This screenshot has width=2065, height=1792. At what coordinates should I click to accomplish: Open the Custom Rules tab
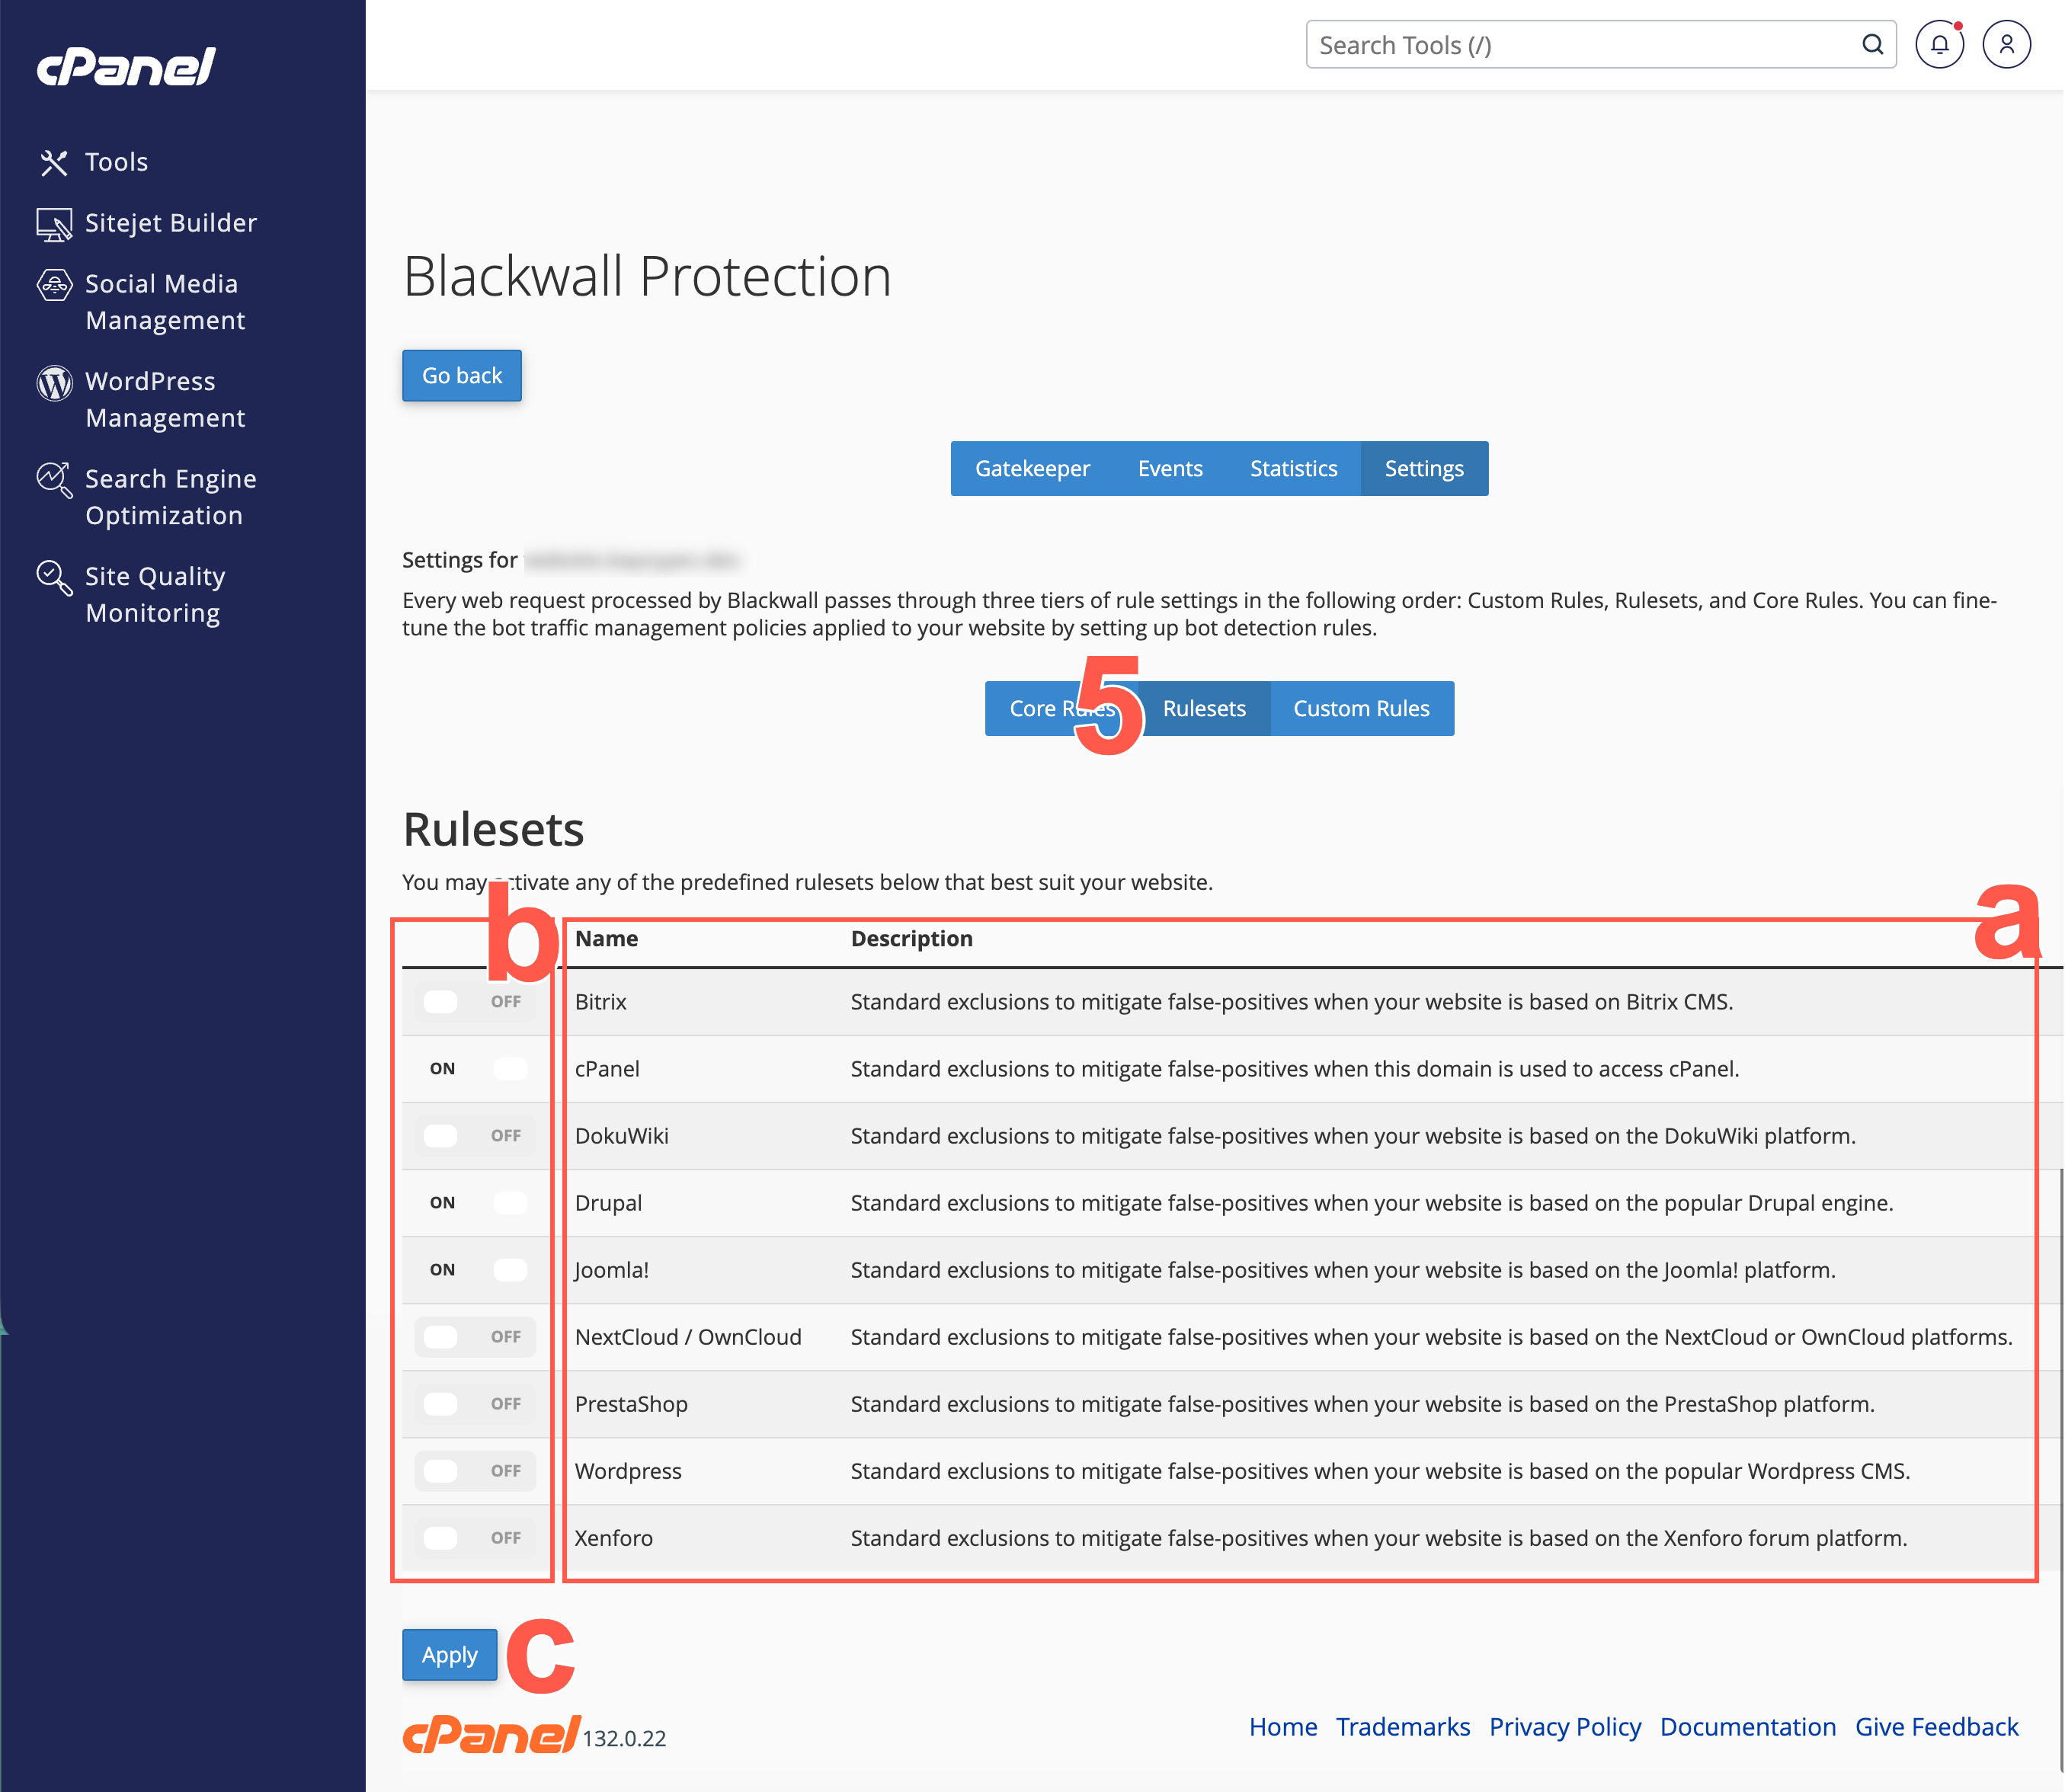click(1361, 709)
